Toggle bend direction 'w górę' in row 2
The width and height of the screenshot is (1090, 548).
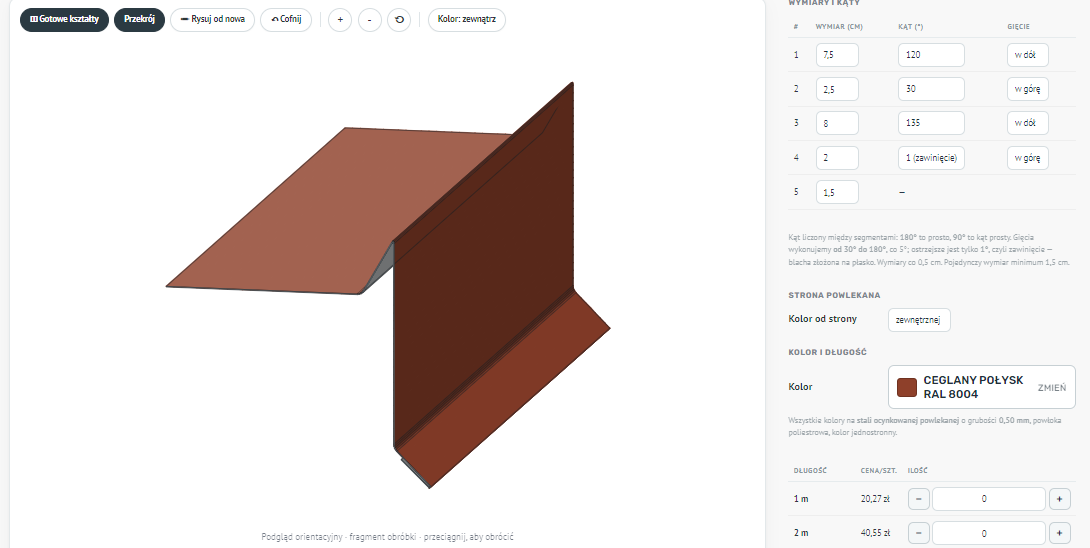point(1027,89)
